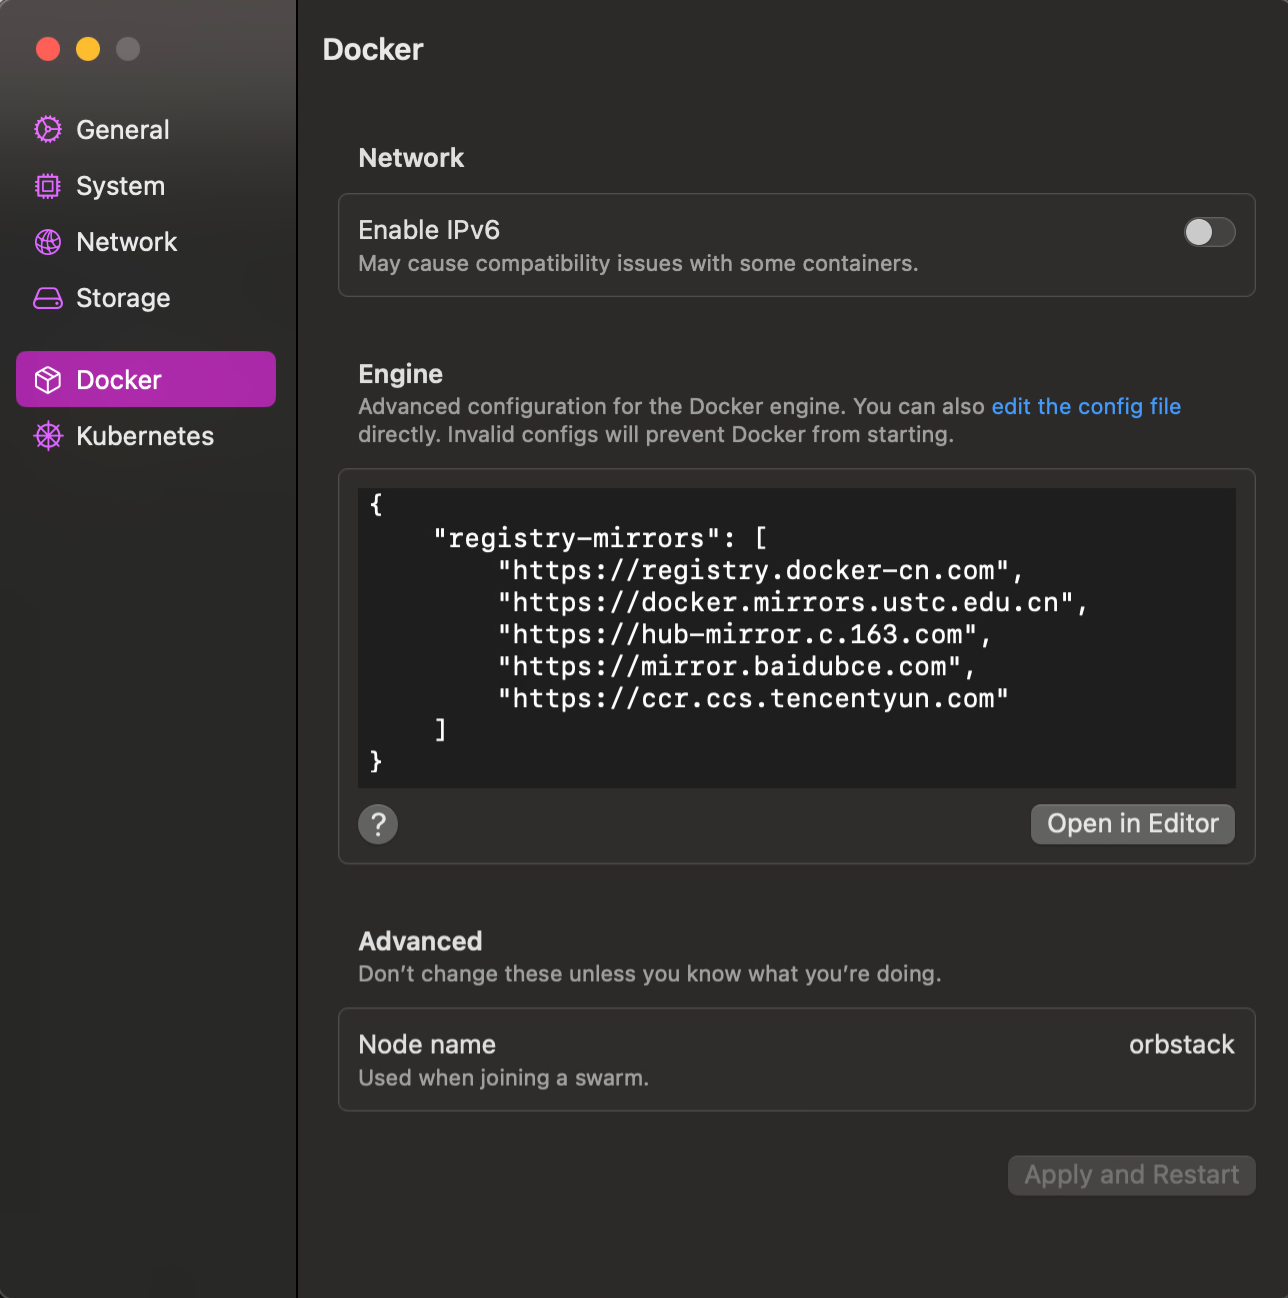Toggle the Enable IPv6 switch

(x=1209, y=232)
